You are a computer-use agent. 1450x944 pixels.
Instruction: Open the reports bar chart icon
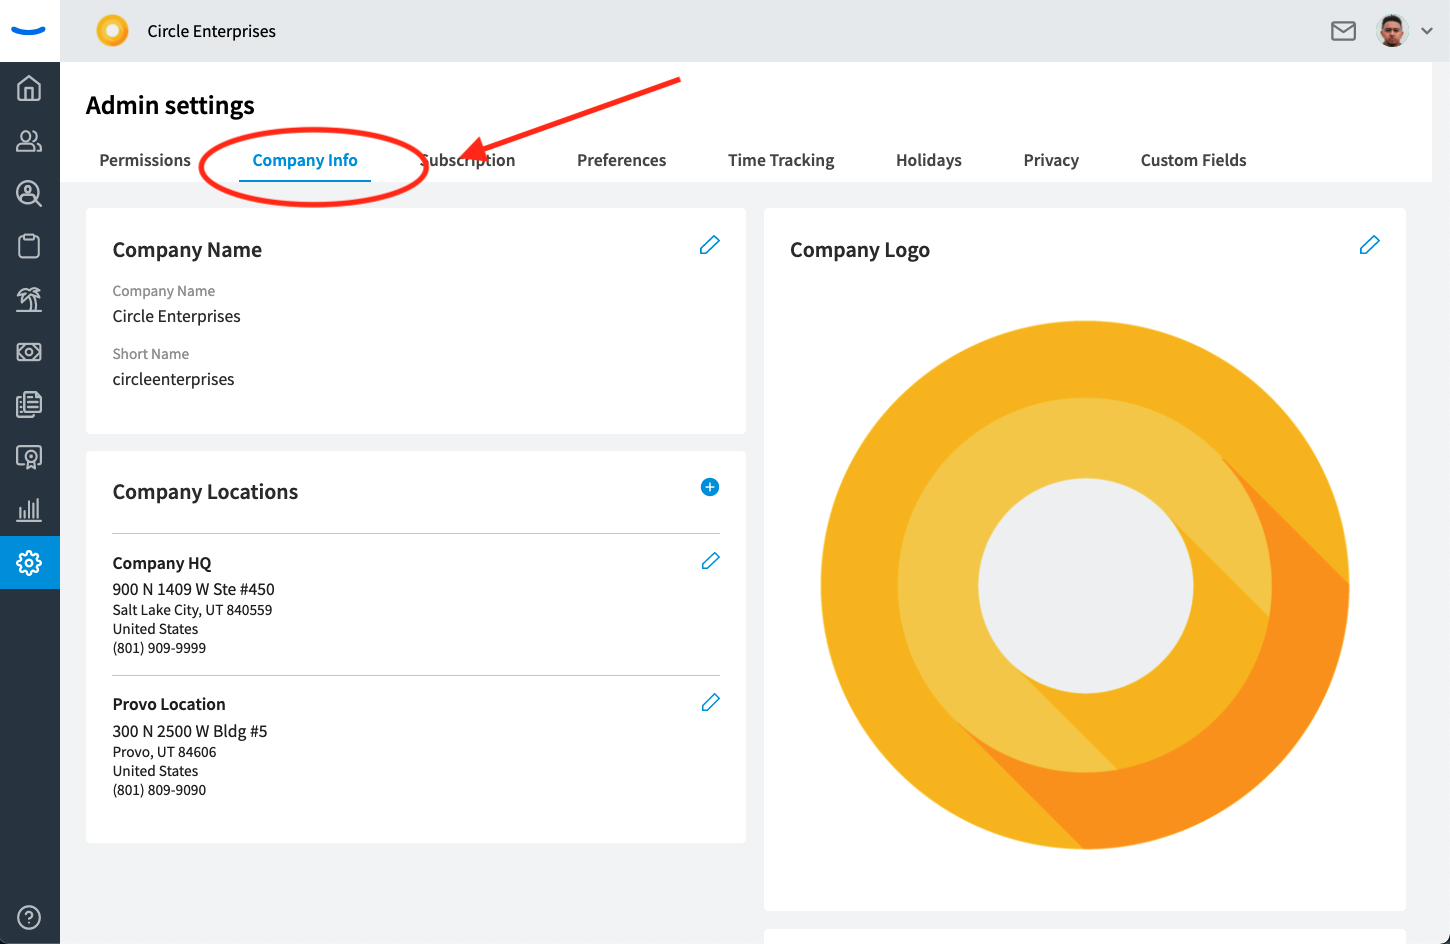pos(29,510)
